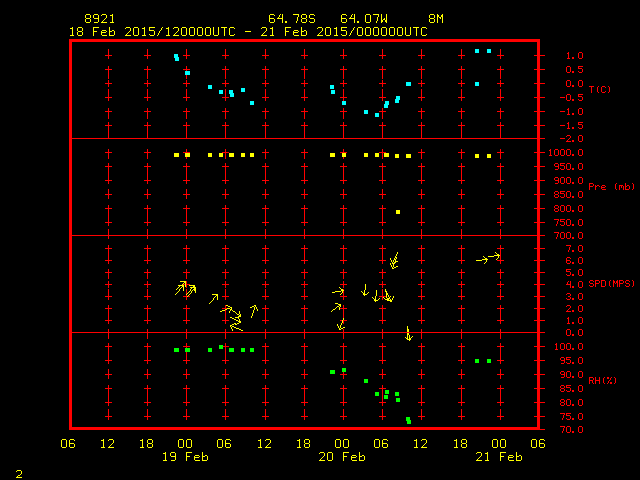Select the 19 Feb date label
Viewport: 640px width, 480px height.
(186, 457)
